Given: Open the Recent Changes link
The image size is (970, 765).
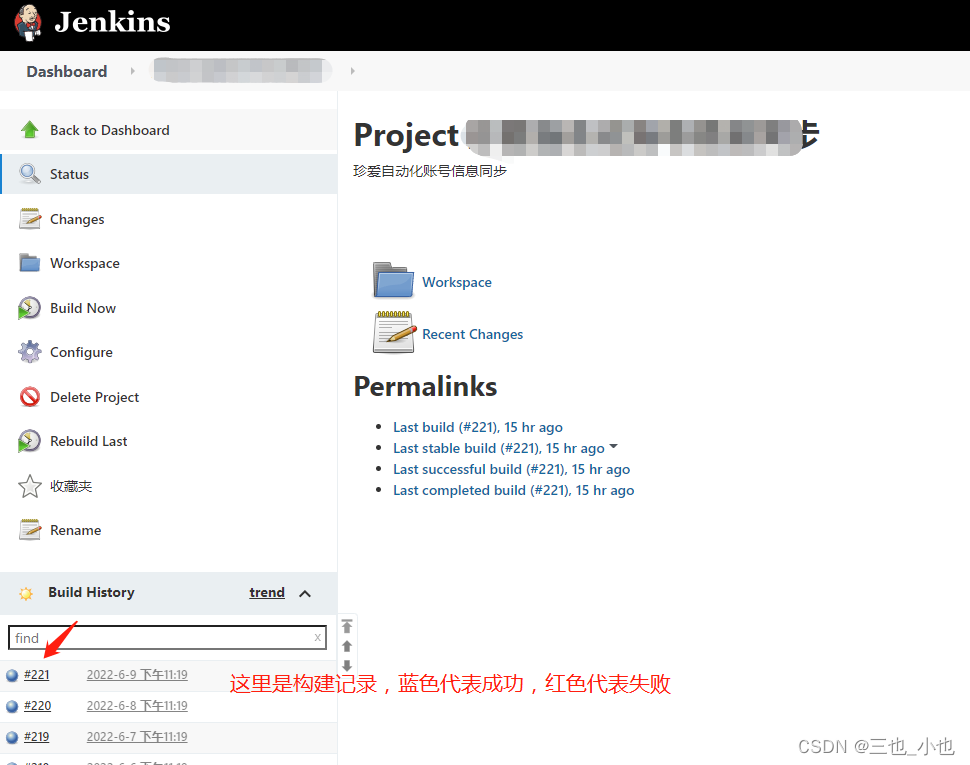Looking at the screenshot, I should pos(473,334).
